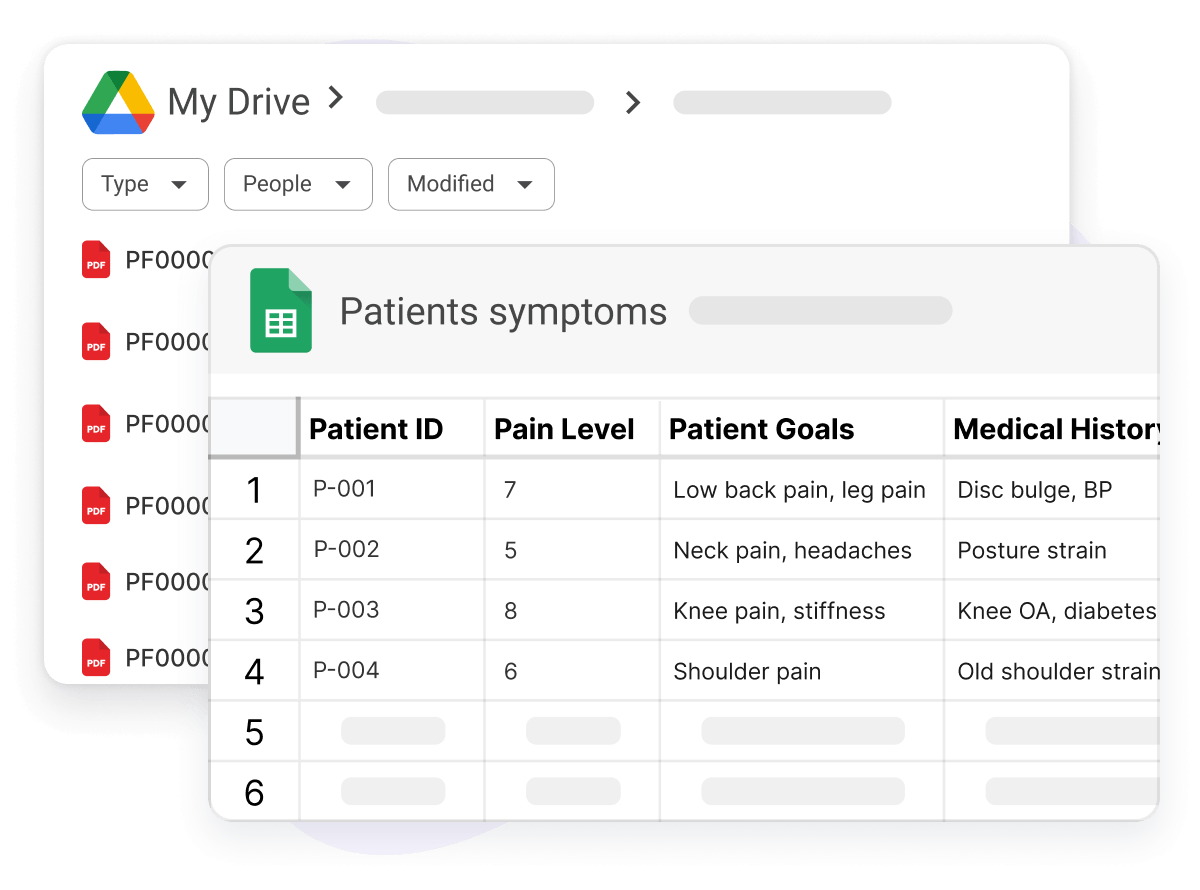Select the 'Shoulder pain' cell
This screenshot has height=890, width=1200.
[x=747, y=672]
